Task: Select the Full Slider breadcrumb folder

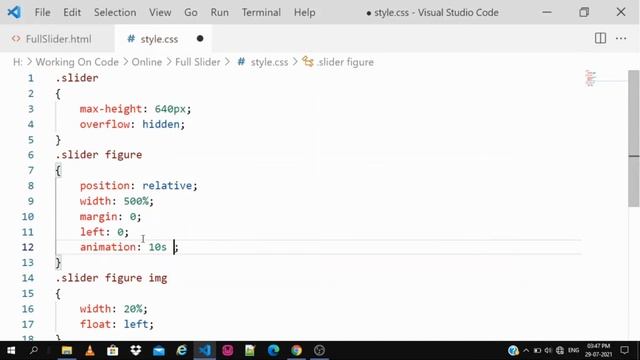Action: pos(198,62)
